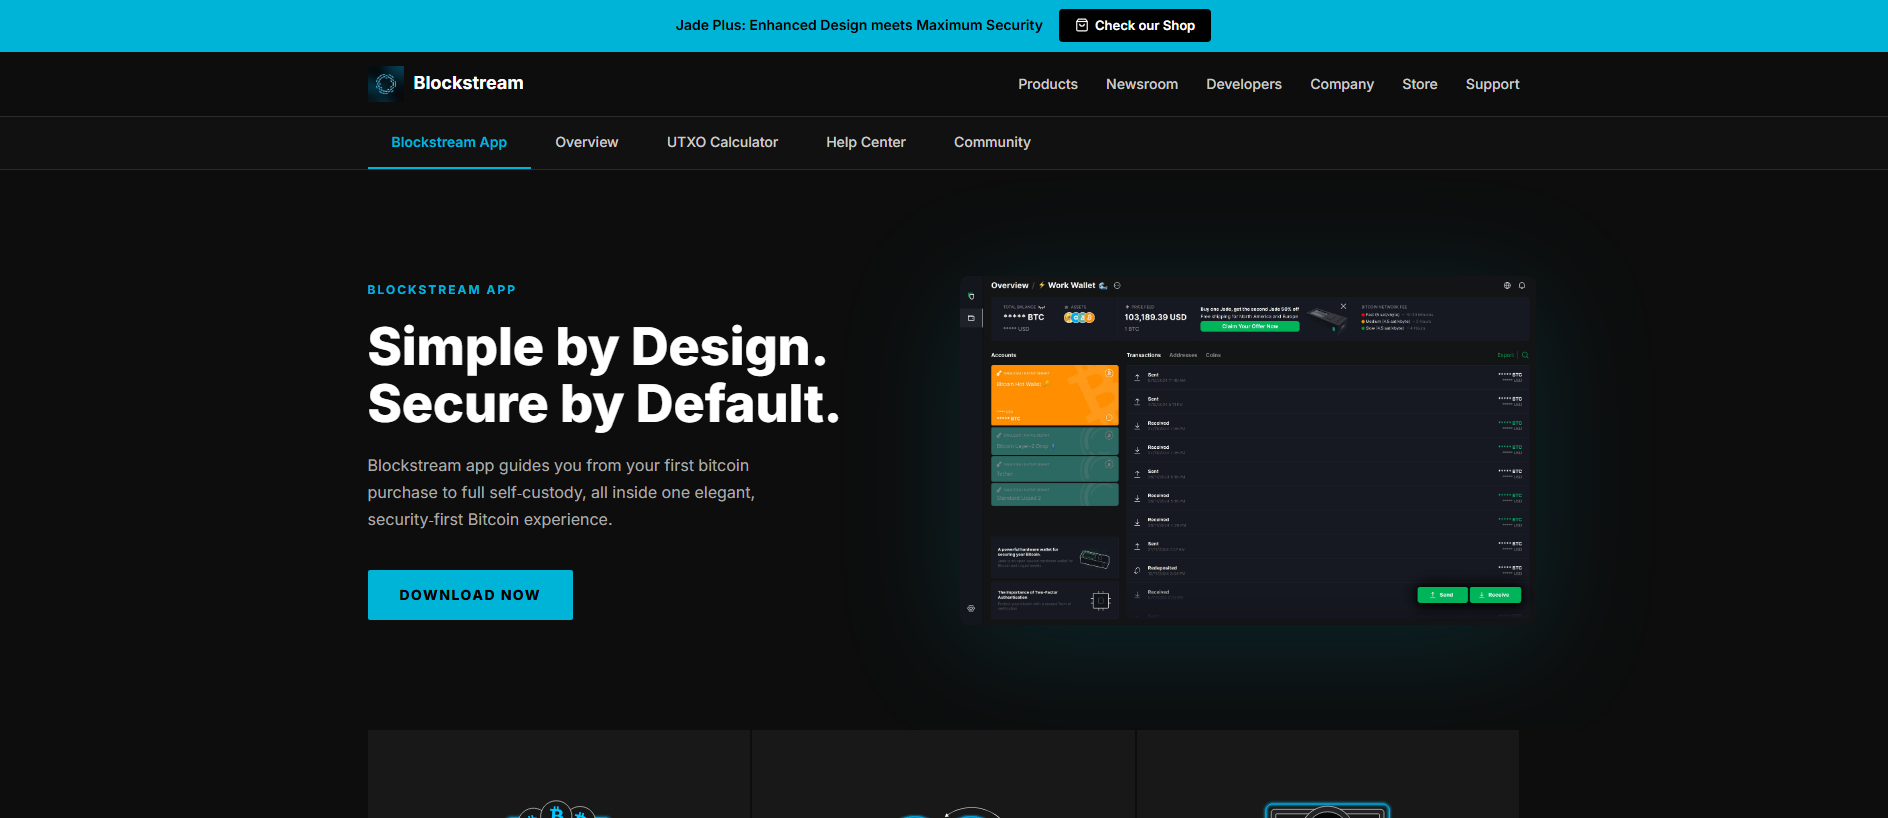Select the Tether account card
This screenshot has width=1888, height=818.
(x=1055, y=468)
